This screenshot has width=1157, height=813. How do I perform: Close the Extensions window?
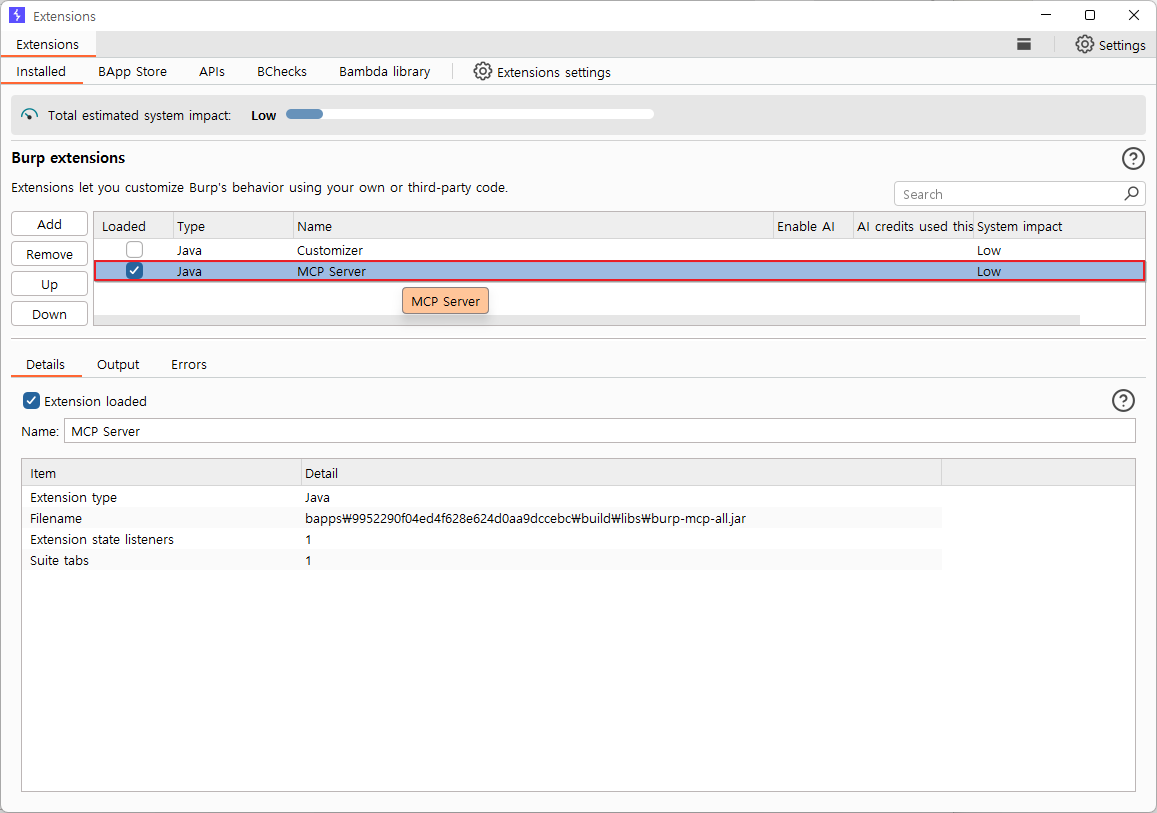pyautogui.click(x=1134, y=15)
